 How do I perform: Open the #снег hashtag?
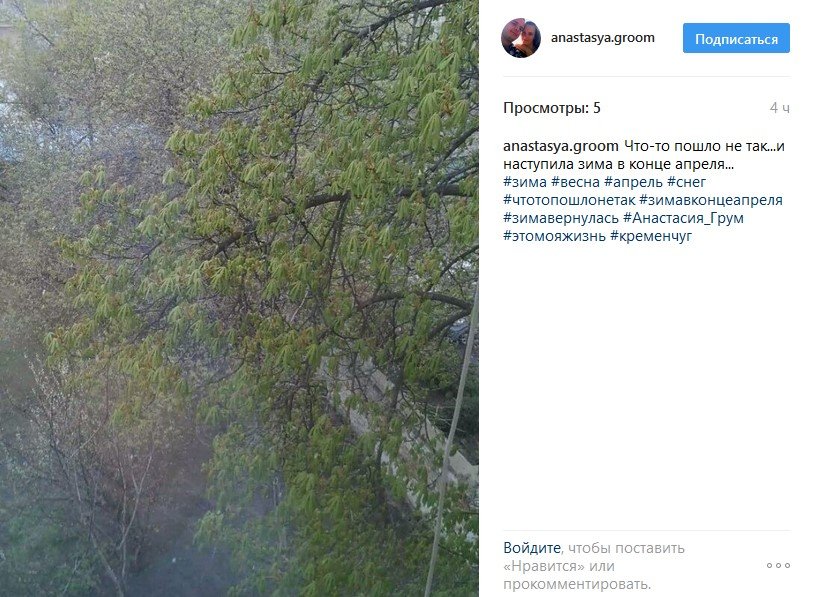(x=686, y=182)
